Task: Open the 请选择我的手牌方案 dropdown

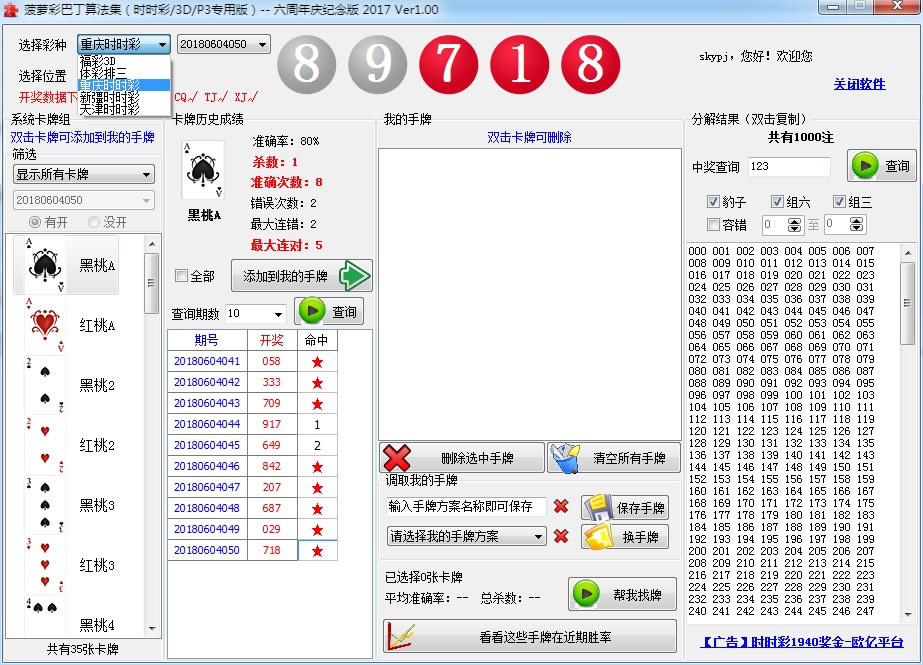Action: [466, 537]
